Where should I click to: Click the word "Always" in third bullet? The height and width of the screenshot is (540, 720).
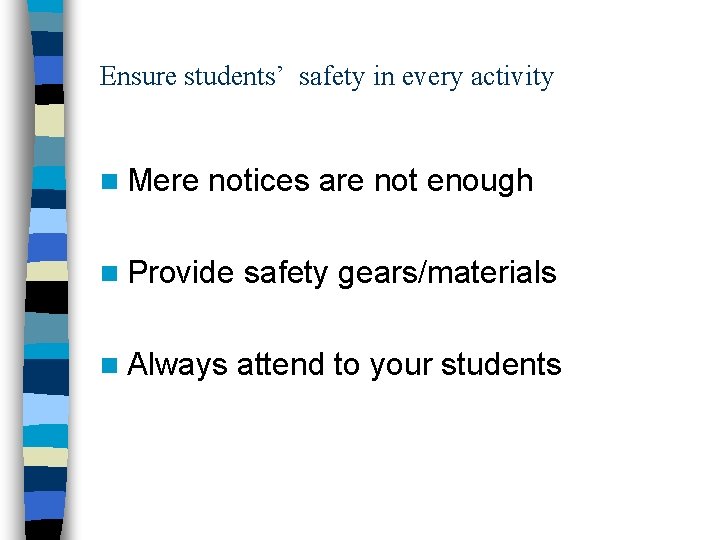(x=178, y=365)
